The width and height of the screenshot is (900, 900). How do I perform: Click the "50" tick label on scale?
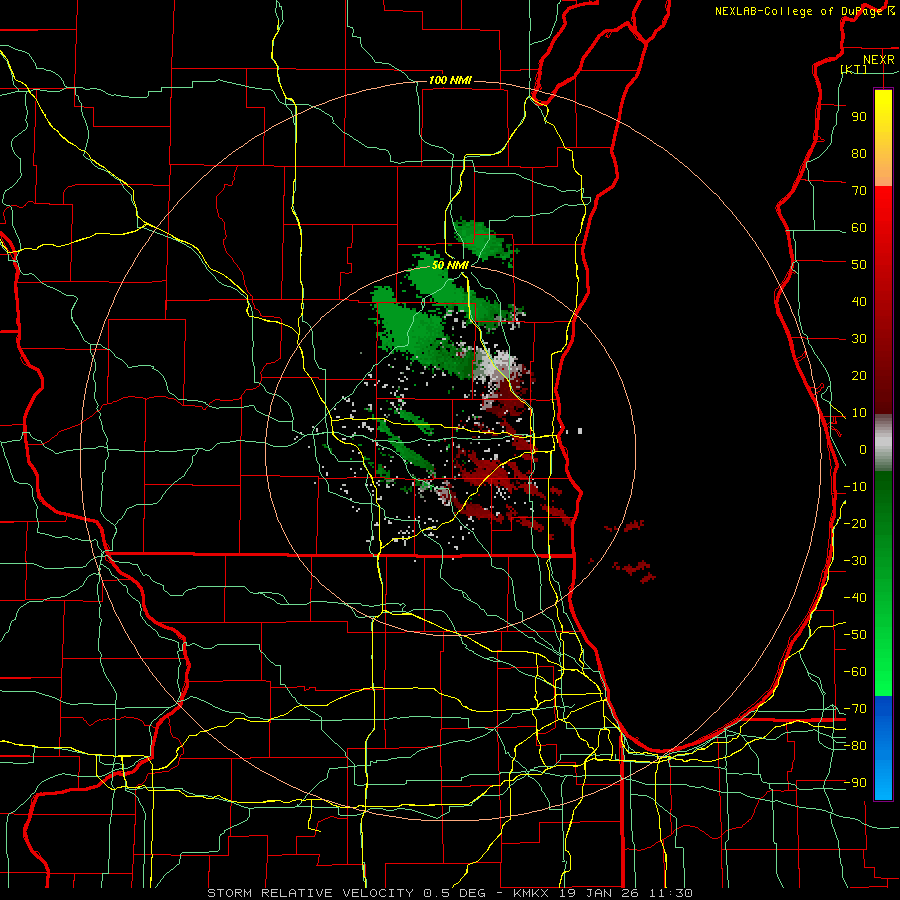coord(859,265)
